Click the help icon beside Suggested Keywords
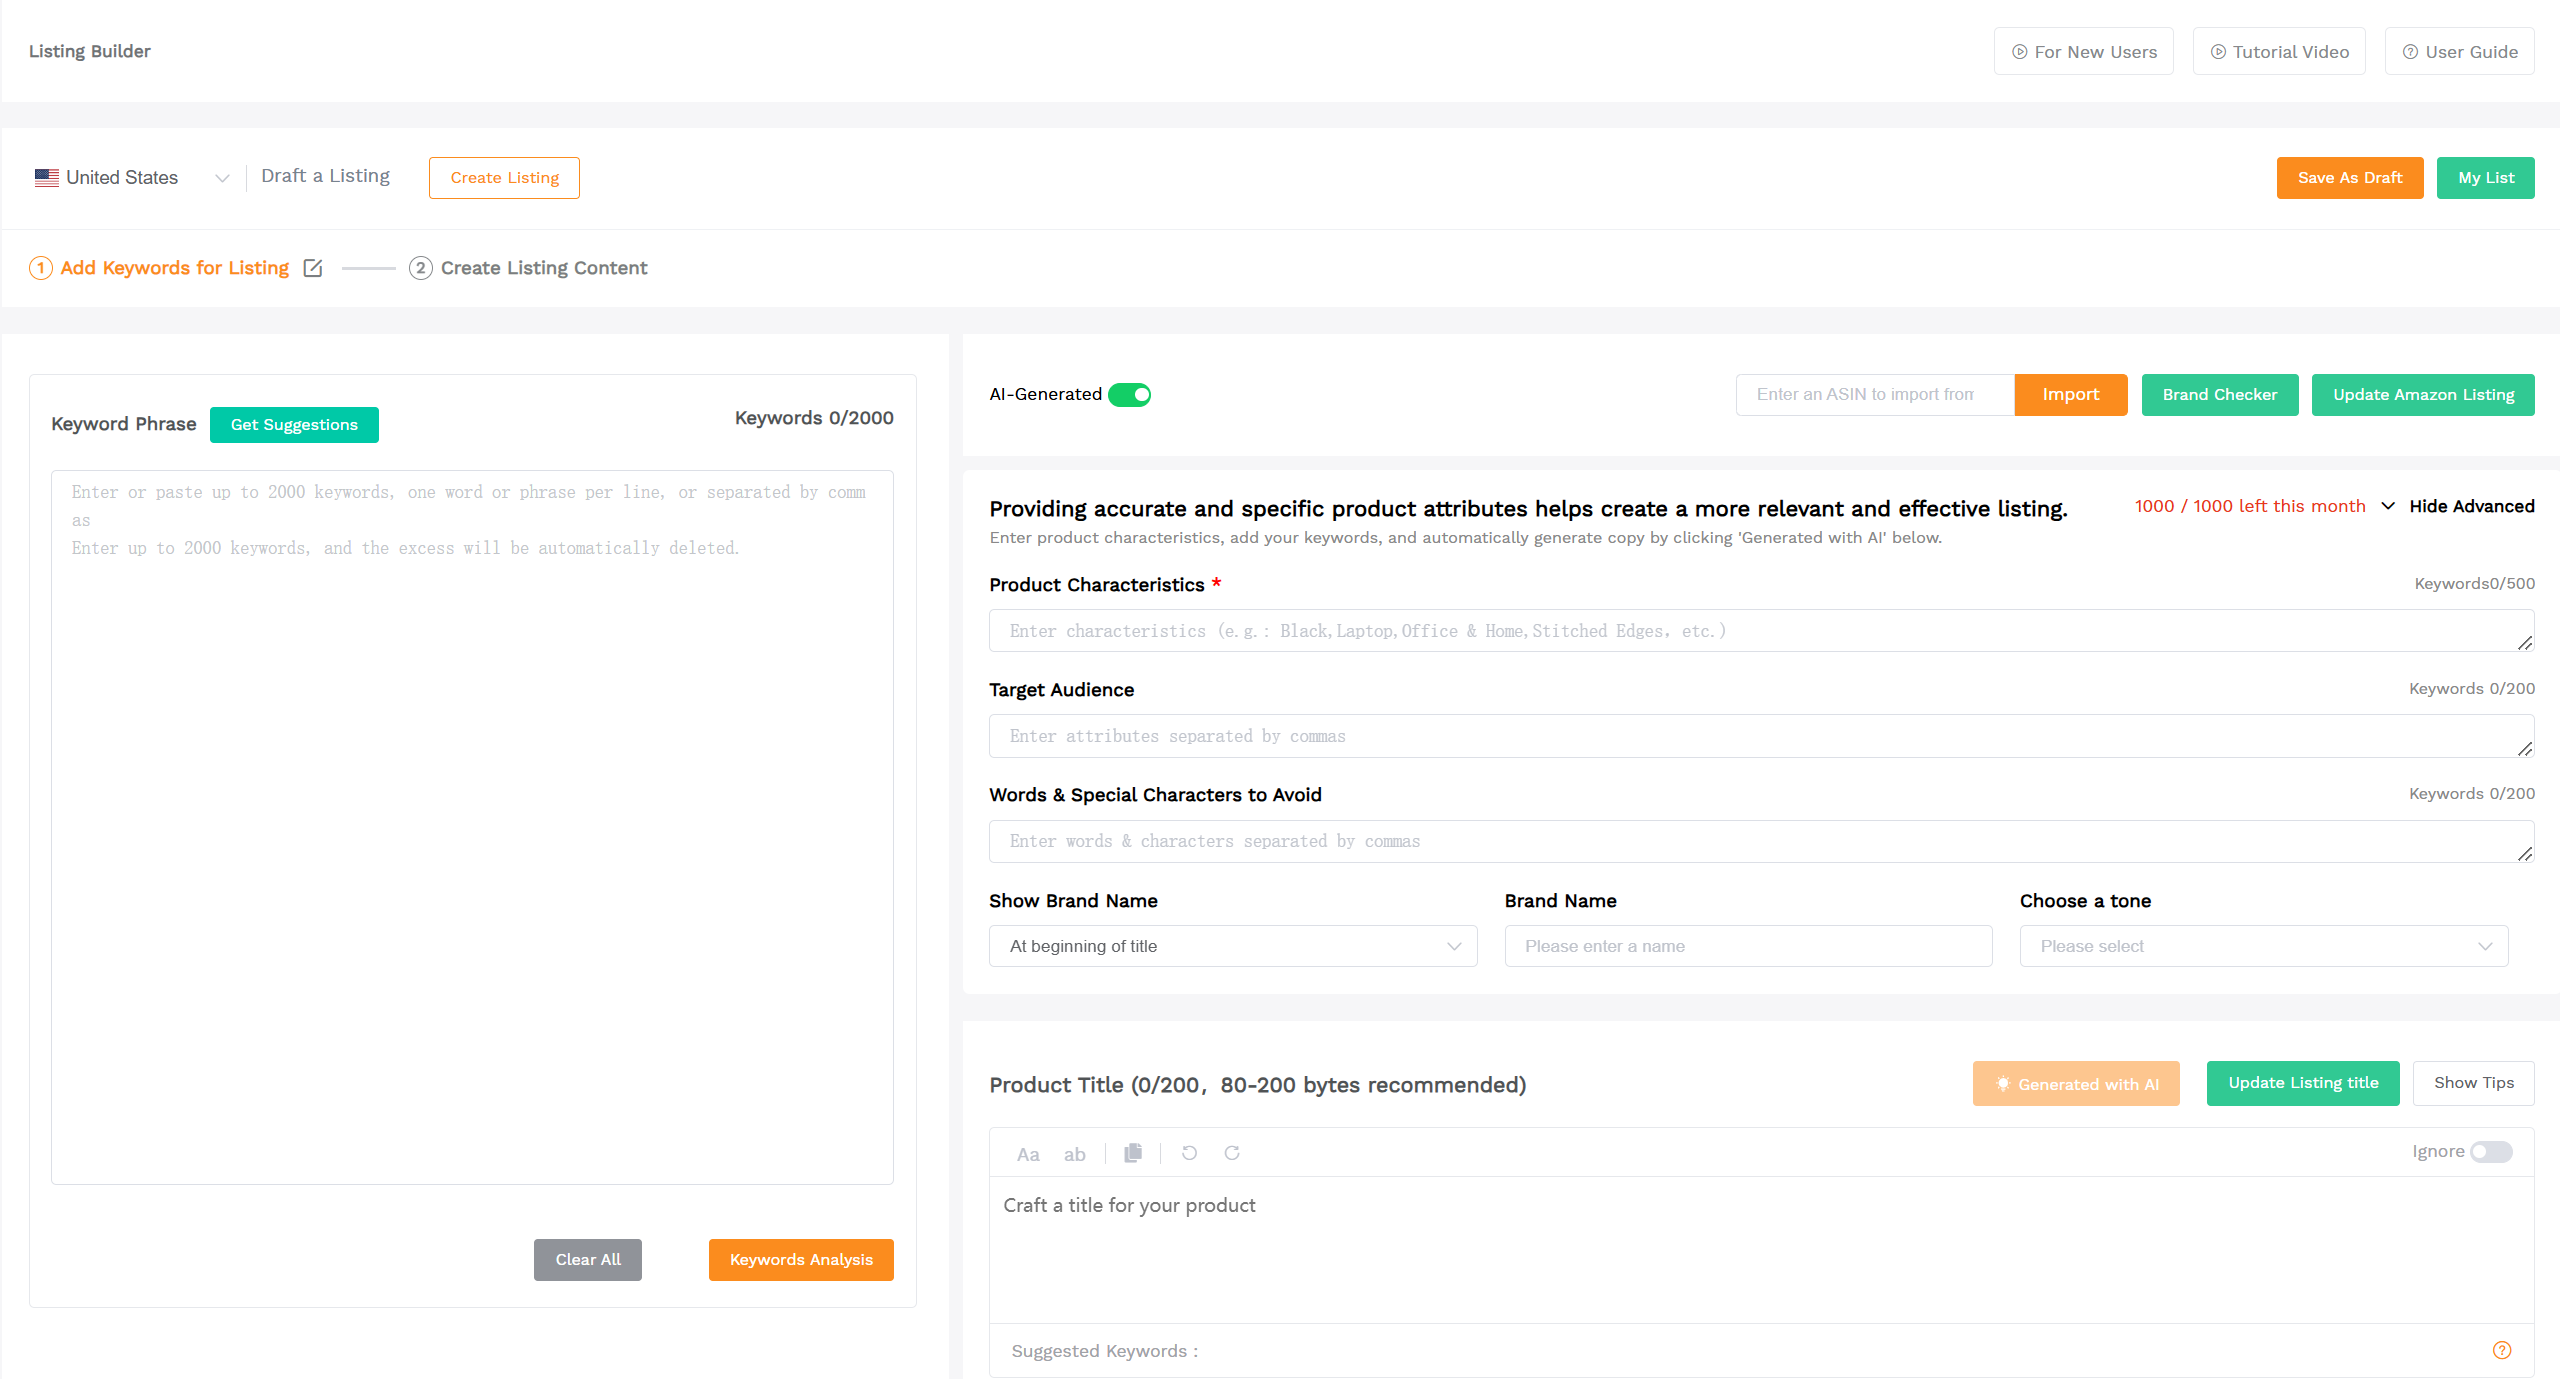2560x1379 pixels. [x=2503, y=1349]
